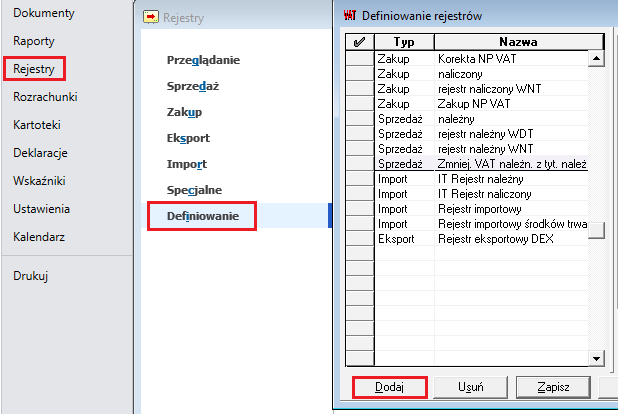Screen dimensions: 624x415
Task: Open Kalendarz in the sidebar
Action: coord(39,237)
